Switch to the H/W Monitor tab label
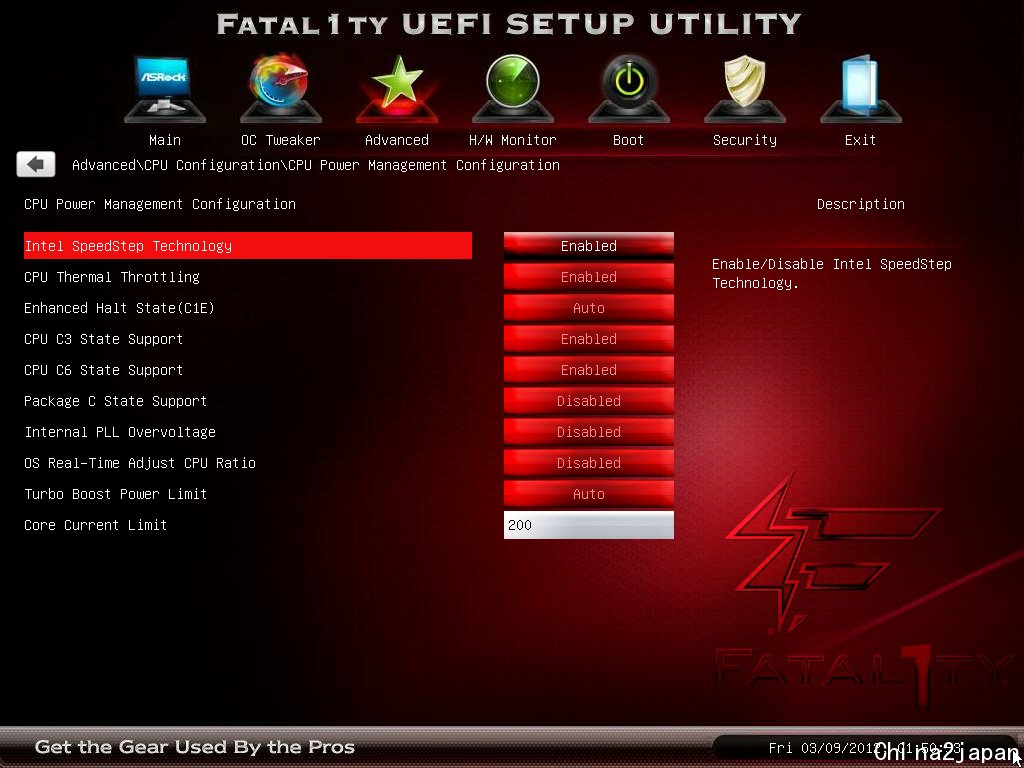This screenshot has height=768, width=1024. click(513, 140)
